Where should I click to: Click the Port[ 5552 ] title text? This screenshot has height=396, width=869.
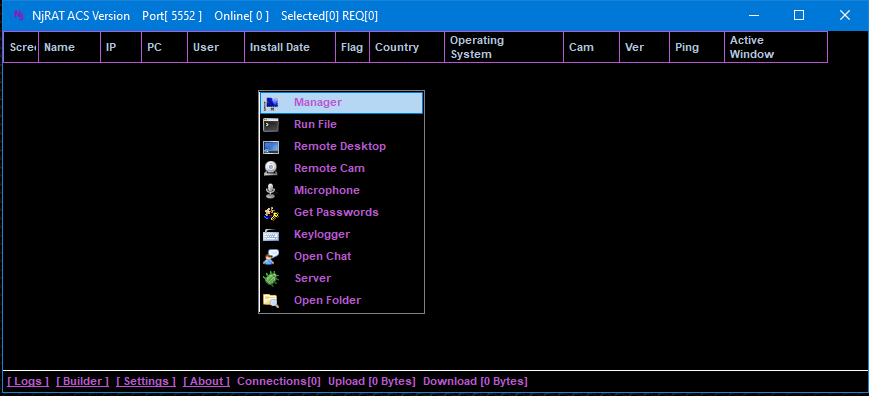coord(172,16)
